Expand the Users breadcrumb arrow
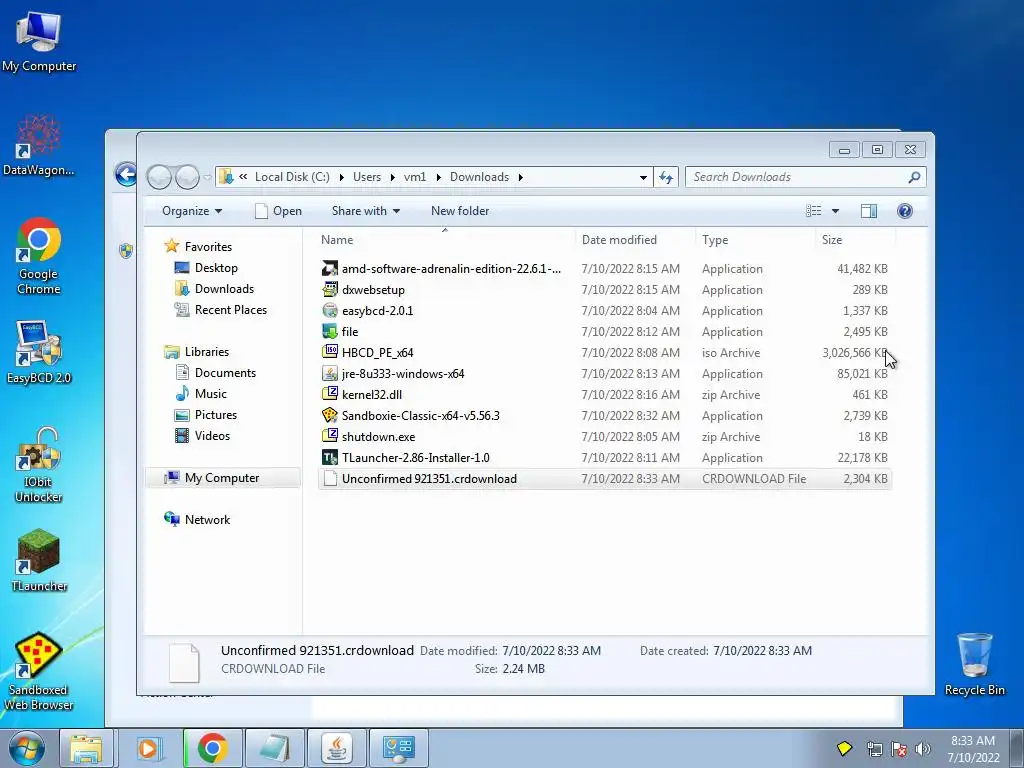Viewport: 1024px width, 768px height. (392, 177)
